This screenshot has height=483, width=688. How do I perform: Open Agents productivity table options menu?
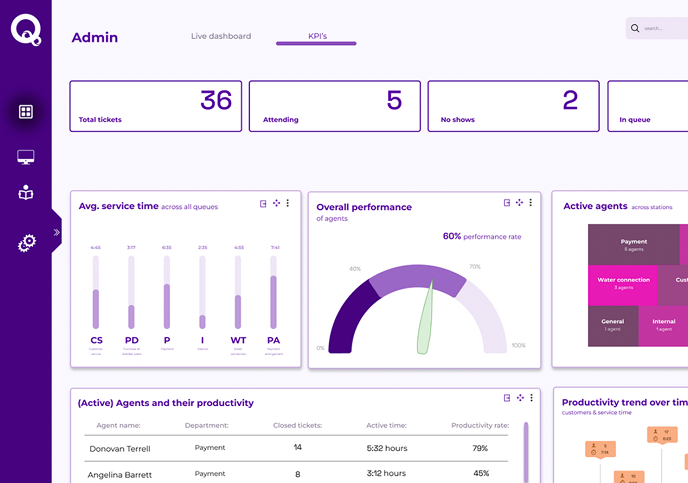click(531, 398)
